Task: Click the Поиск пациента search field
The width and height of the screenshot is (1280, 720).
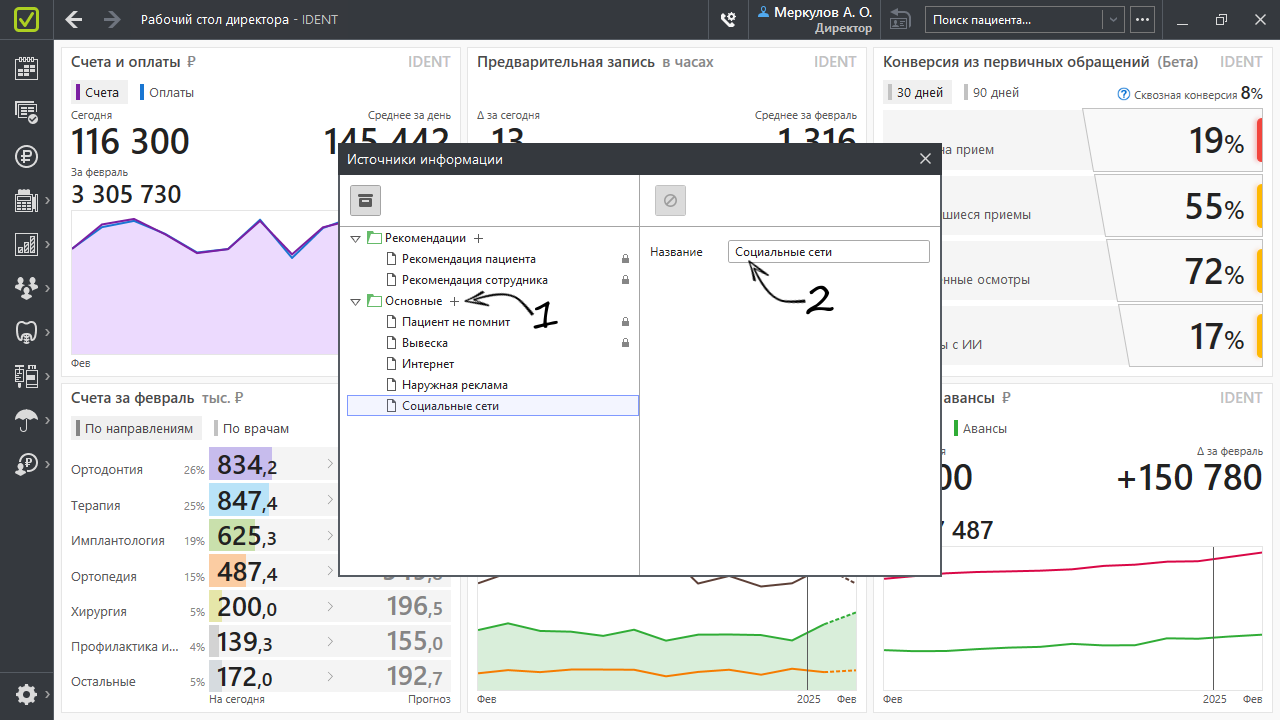Action: pos(1014,19)
